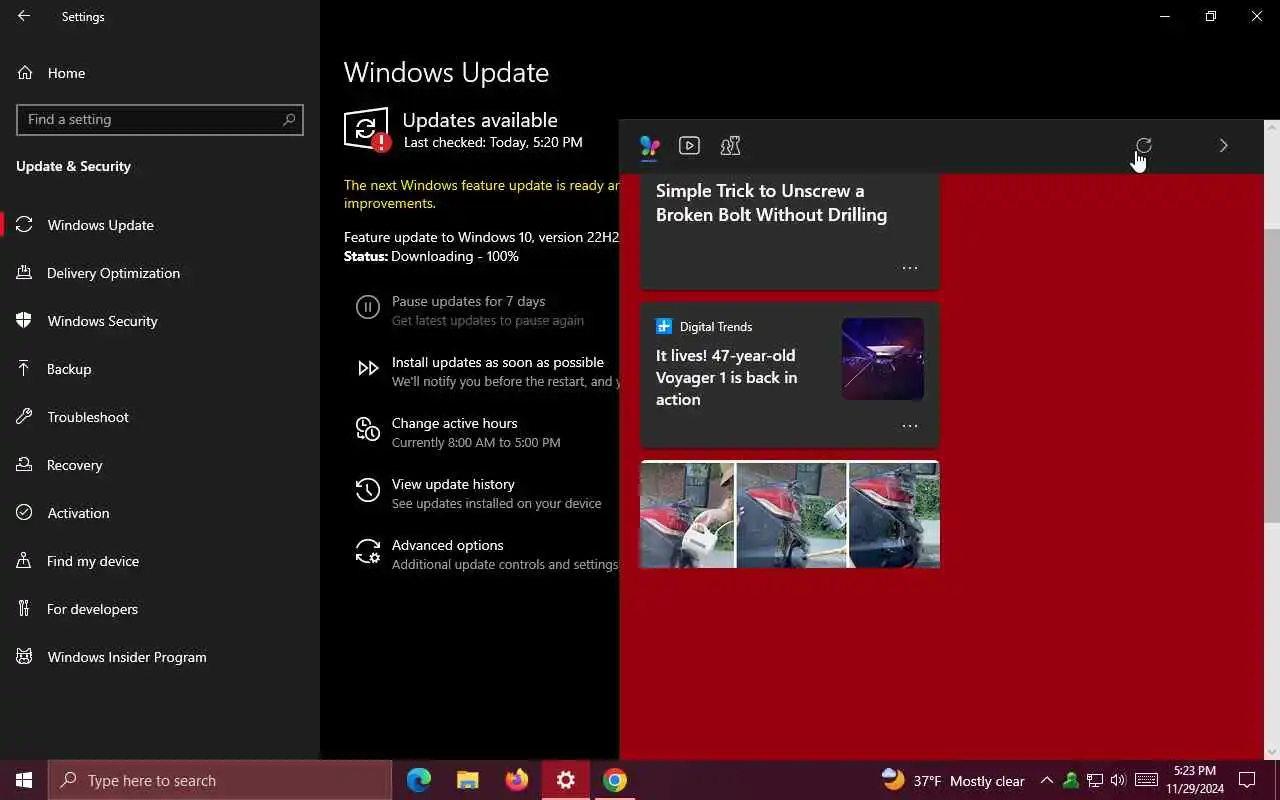Click the fast-forward install updates icon
This screenshot has width=1280, height=800.
click(x=368, y=369)
